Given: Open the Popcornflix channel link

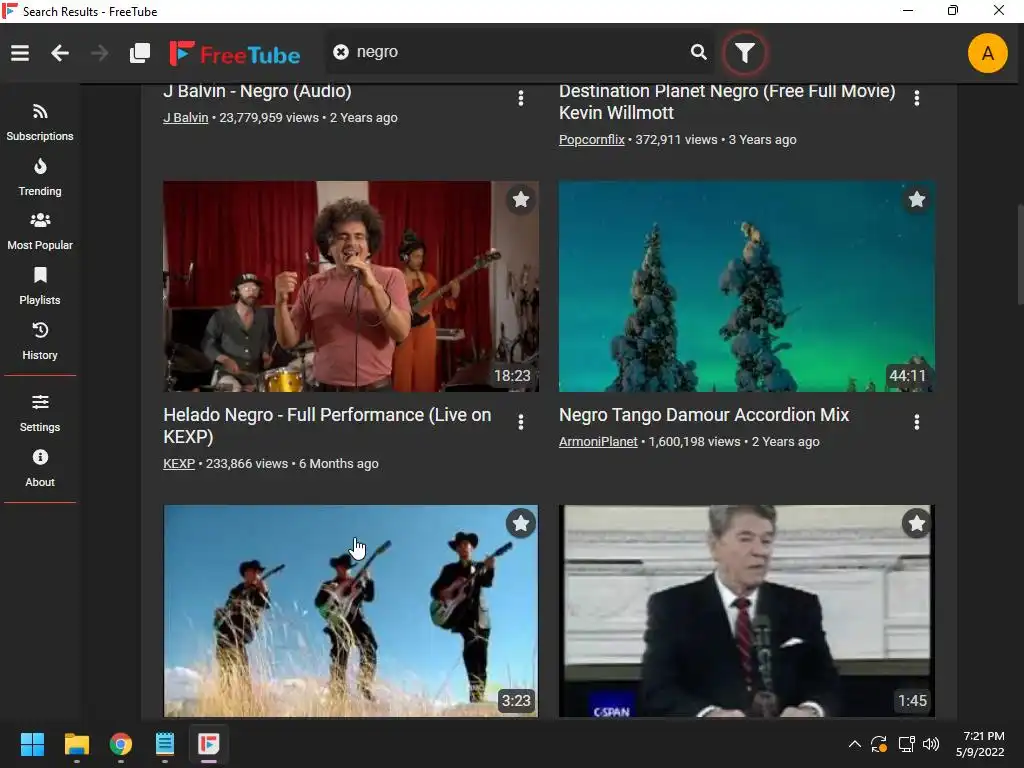Looking at the screenshot, I should coord(592,139).
